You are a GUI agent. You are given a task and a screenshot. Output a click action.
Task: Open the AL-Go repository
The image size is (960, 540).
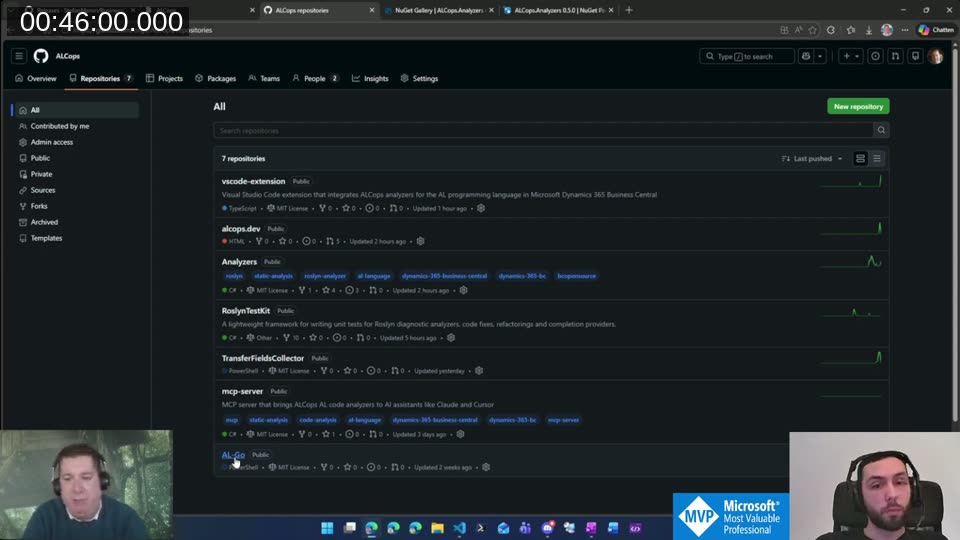click(233, 455)
